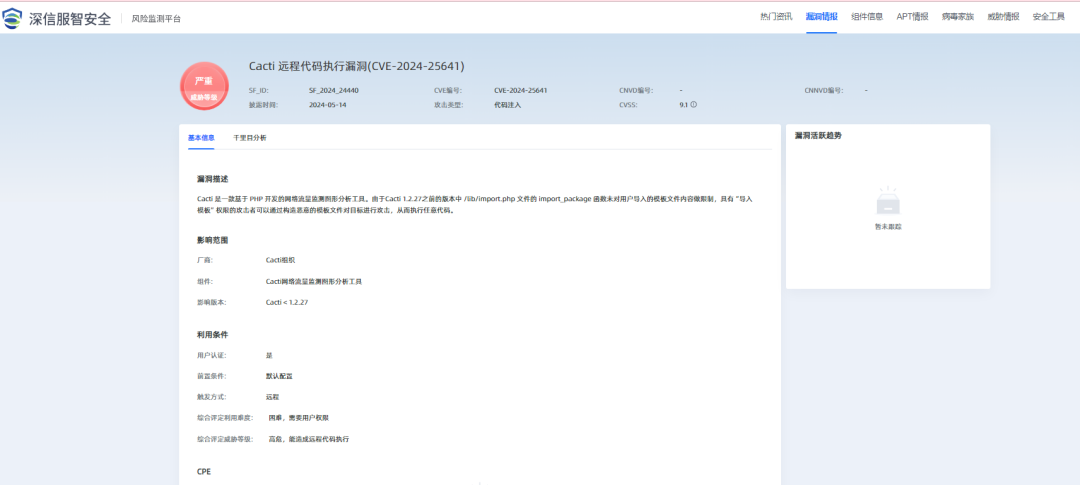
Task: Open the 漏洞情报 nav item
Action: (822, 17)
